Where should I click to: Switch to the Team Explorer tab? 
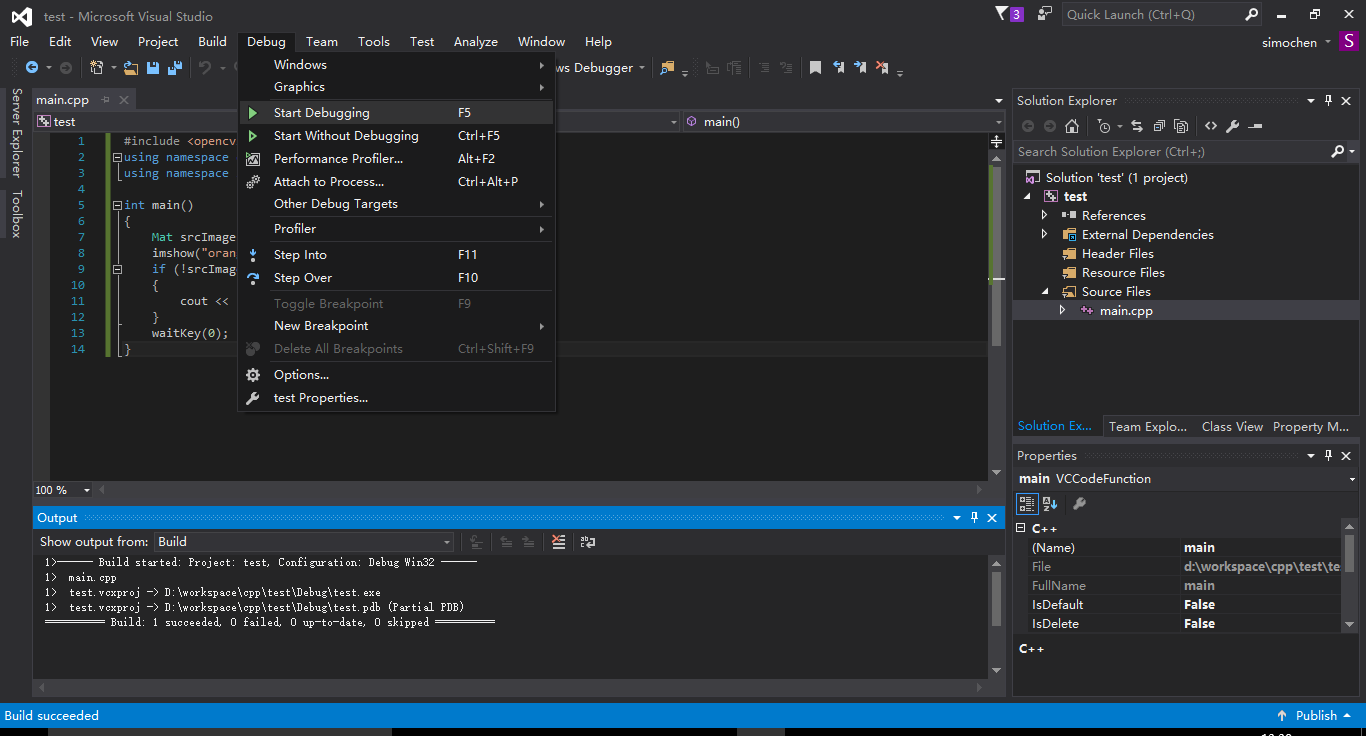tap(1147, 426)
